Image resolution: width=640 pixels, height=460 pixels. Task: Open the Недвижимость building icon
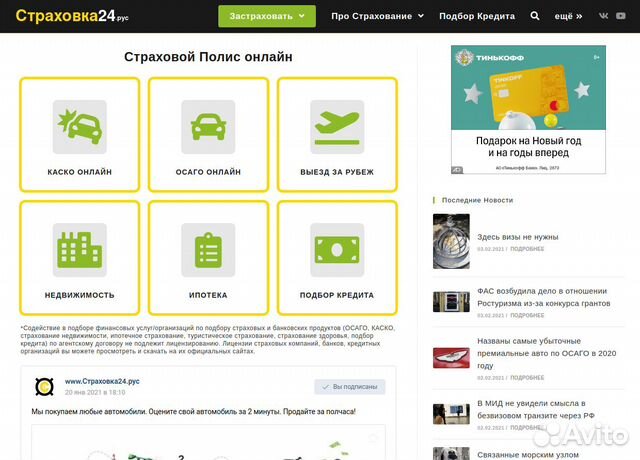[x=79, y=249]
